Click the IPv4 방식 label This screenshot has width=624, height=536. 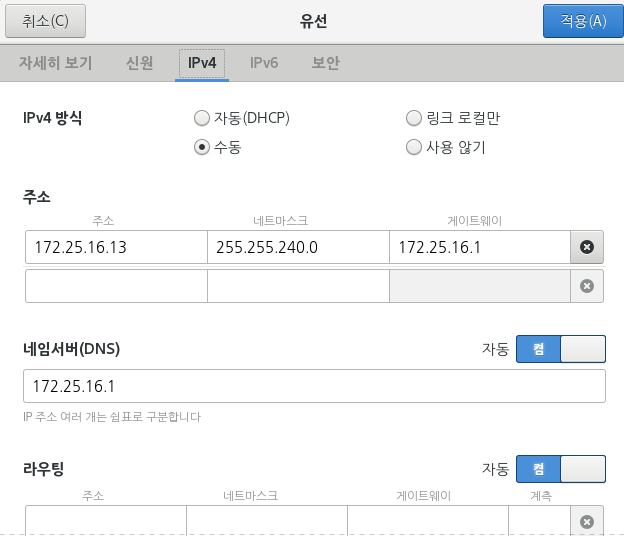coord(53,118)
